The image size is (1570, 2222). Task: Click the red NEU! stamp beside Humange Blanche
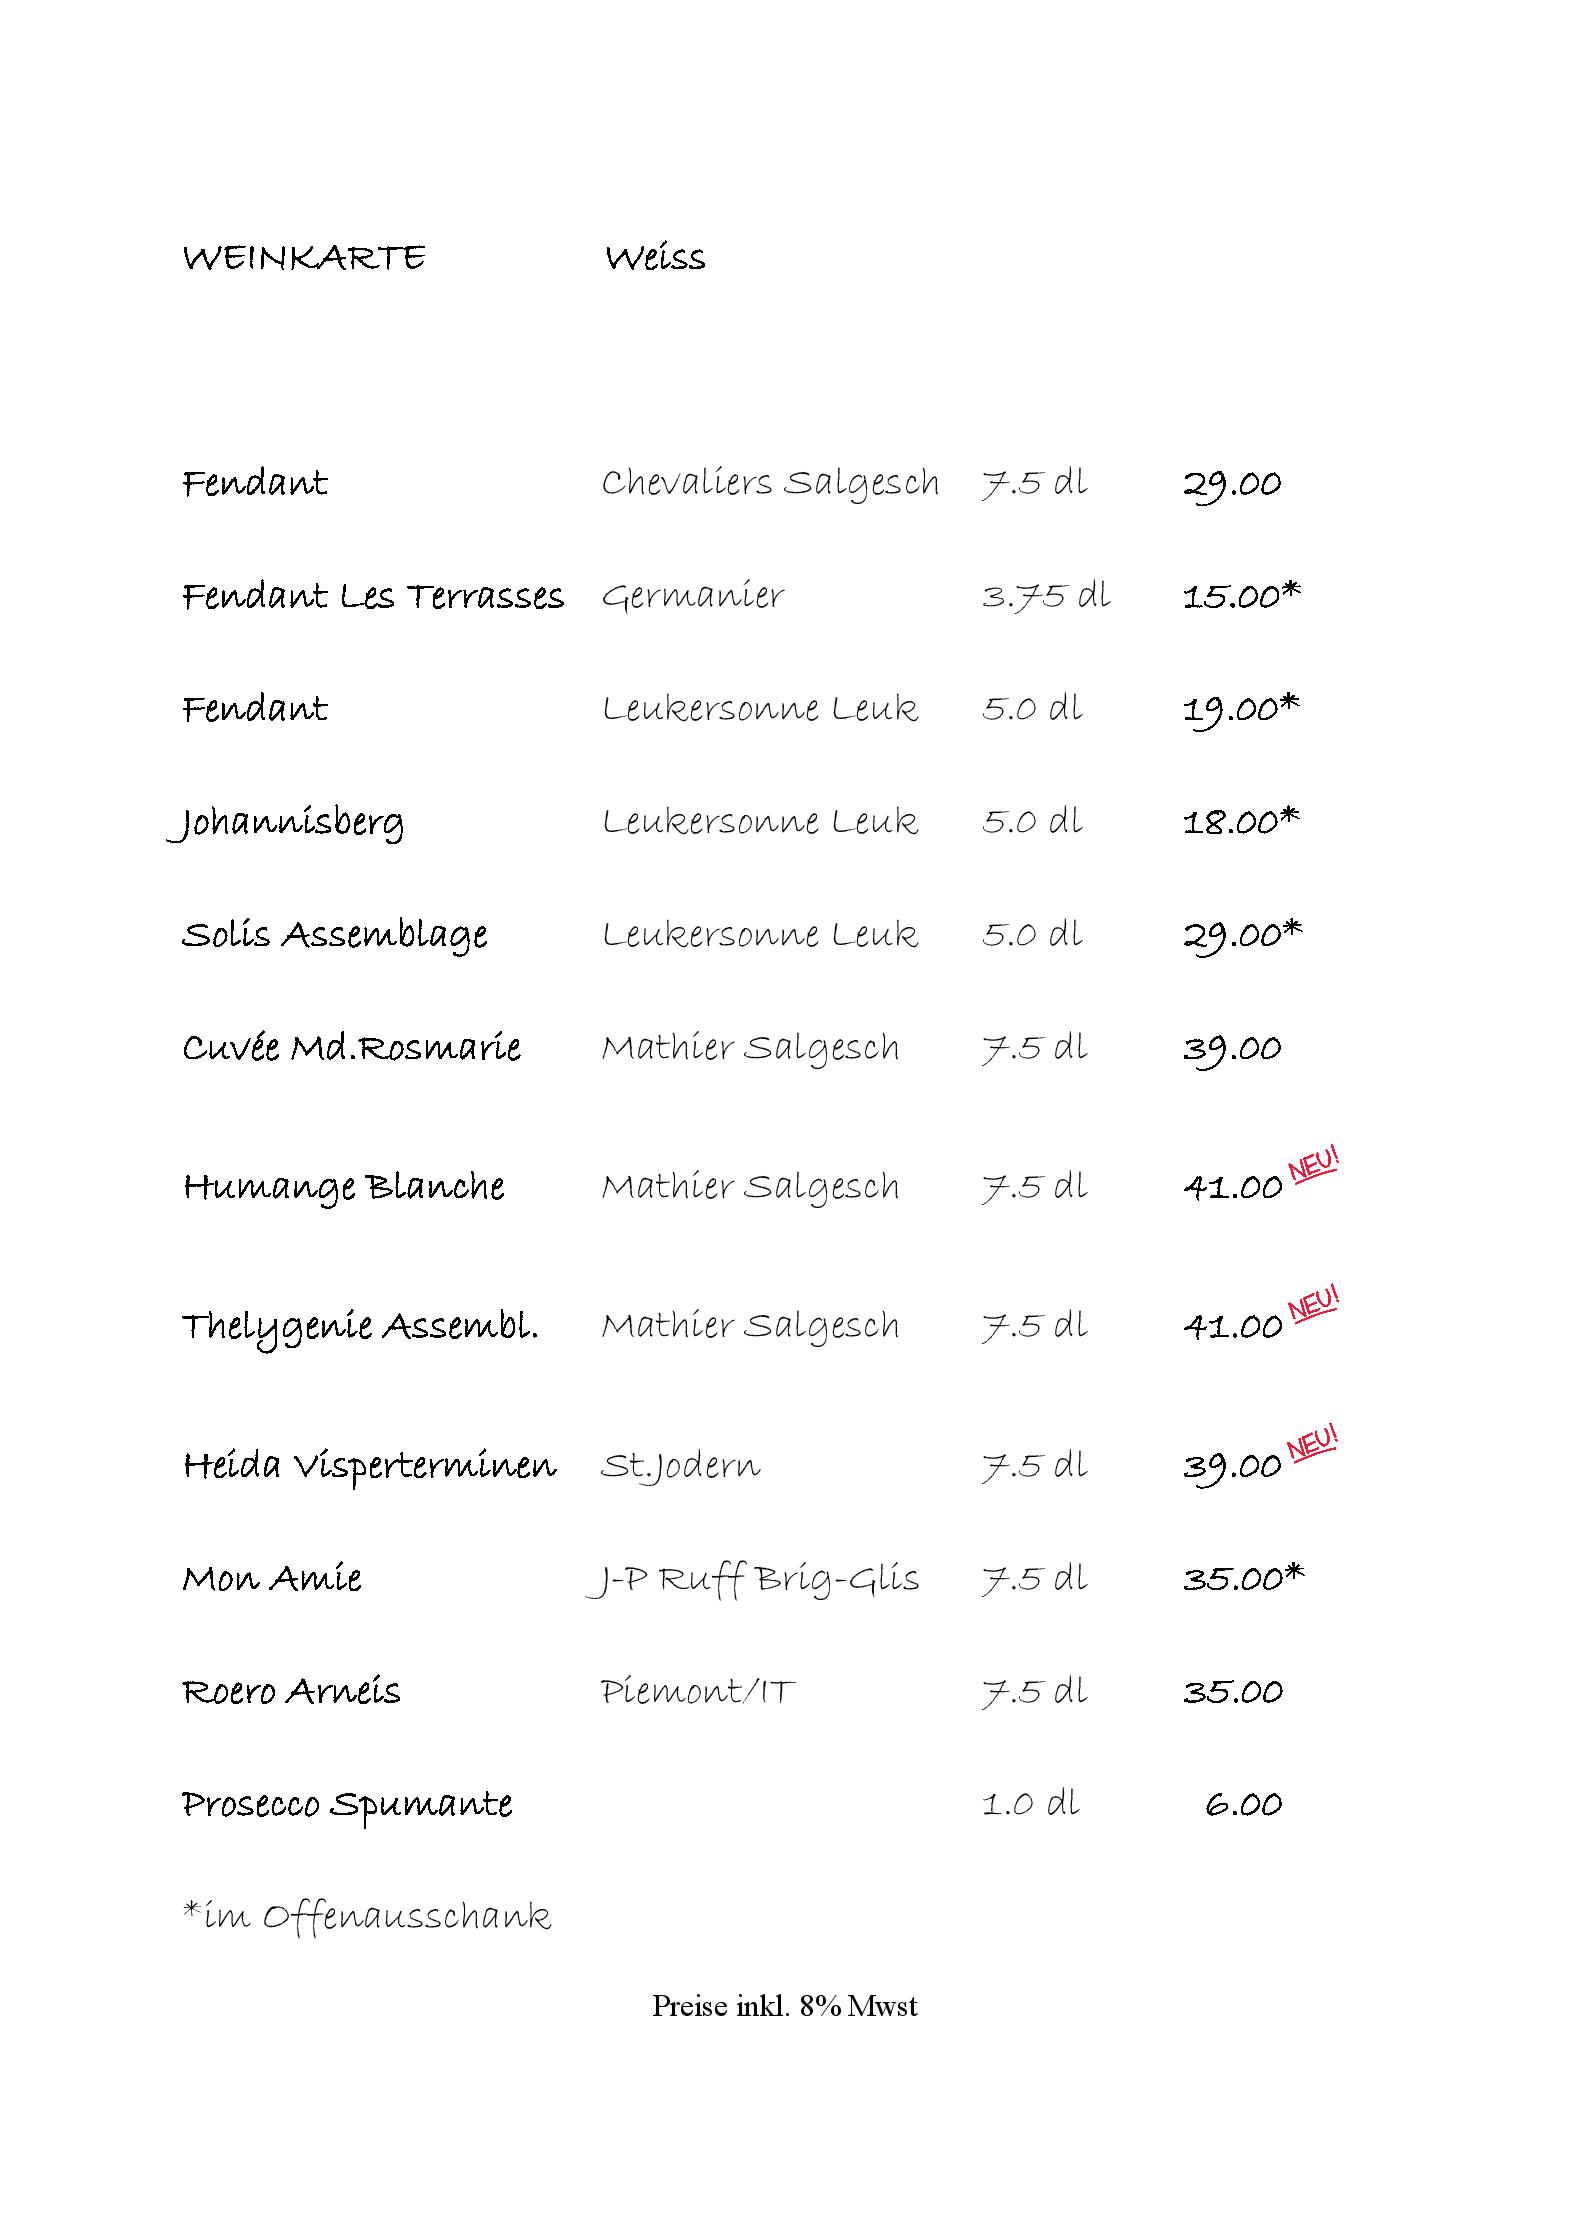coord(1313,1166)
